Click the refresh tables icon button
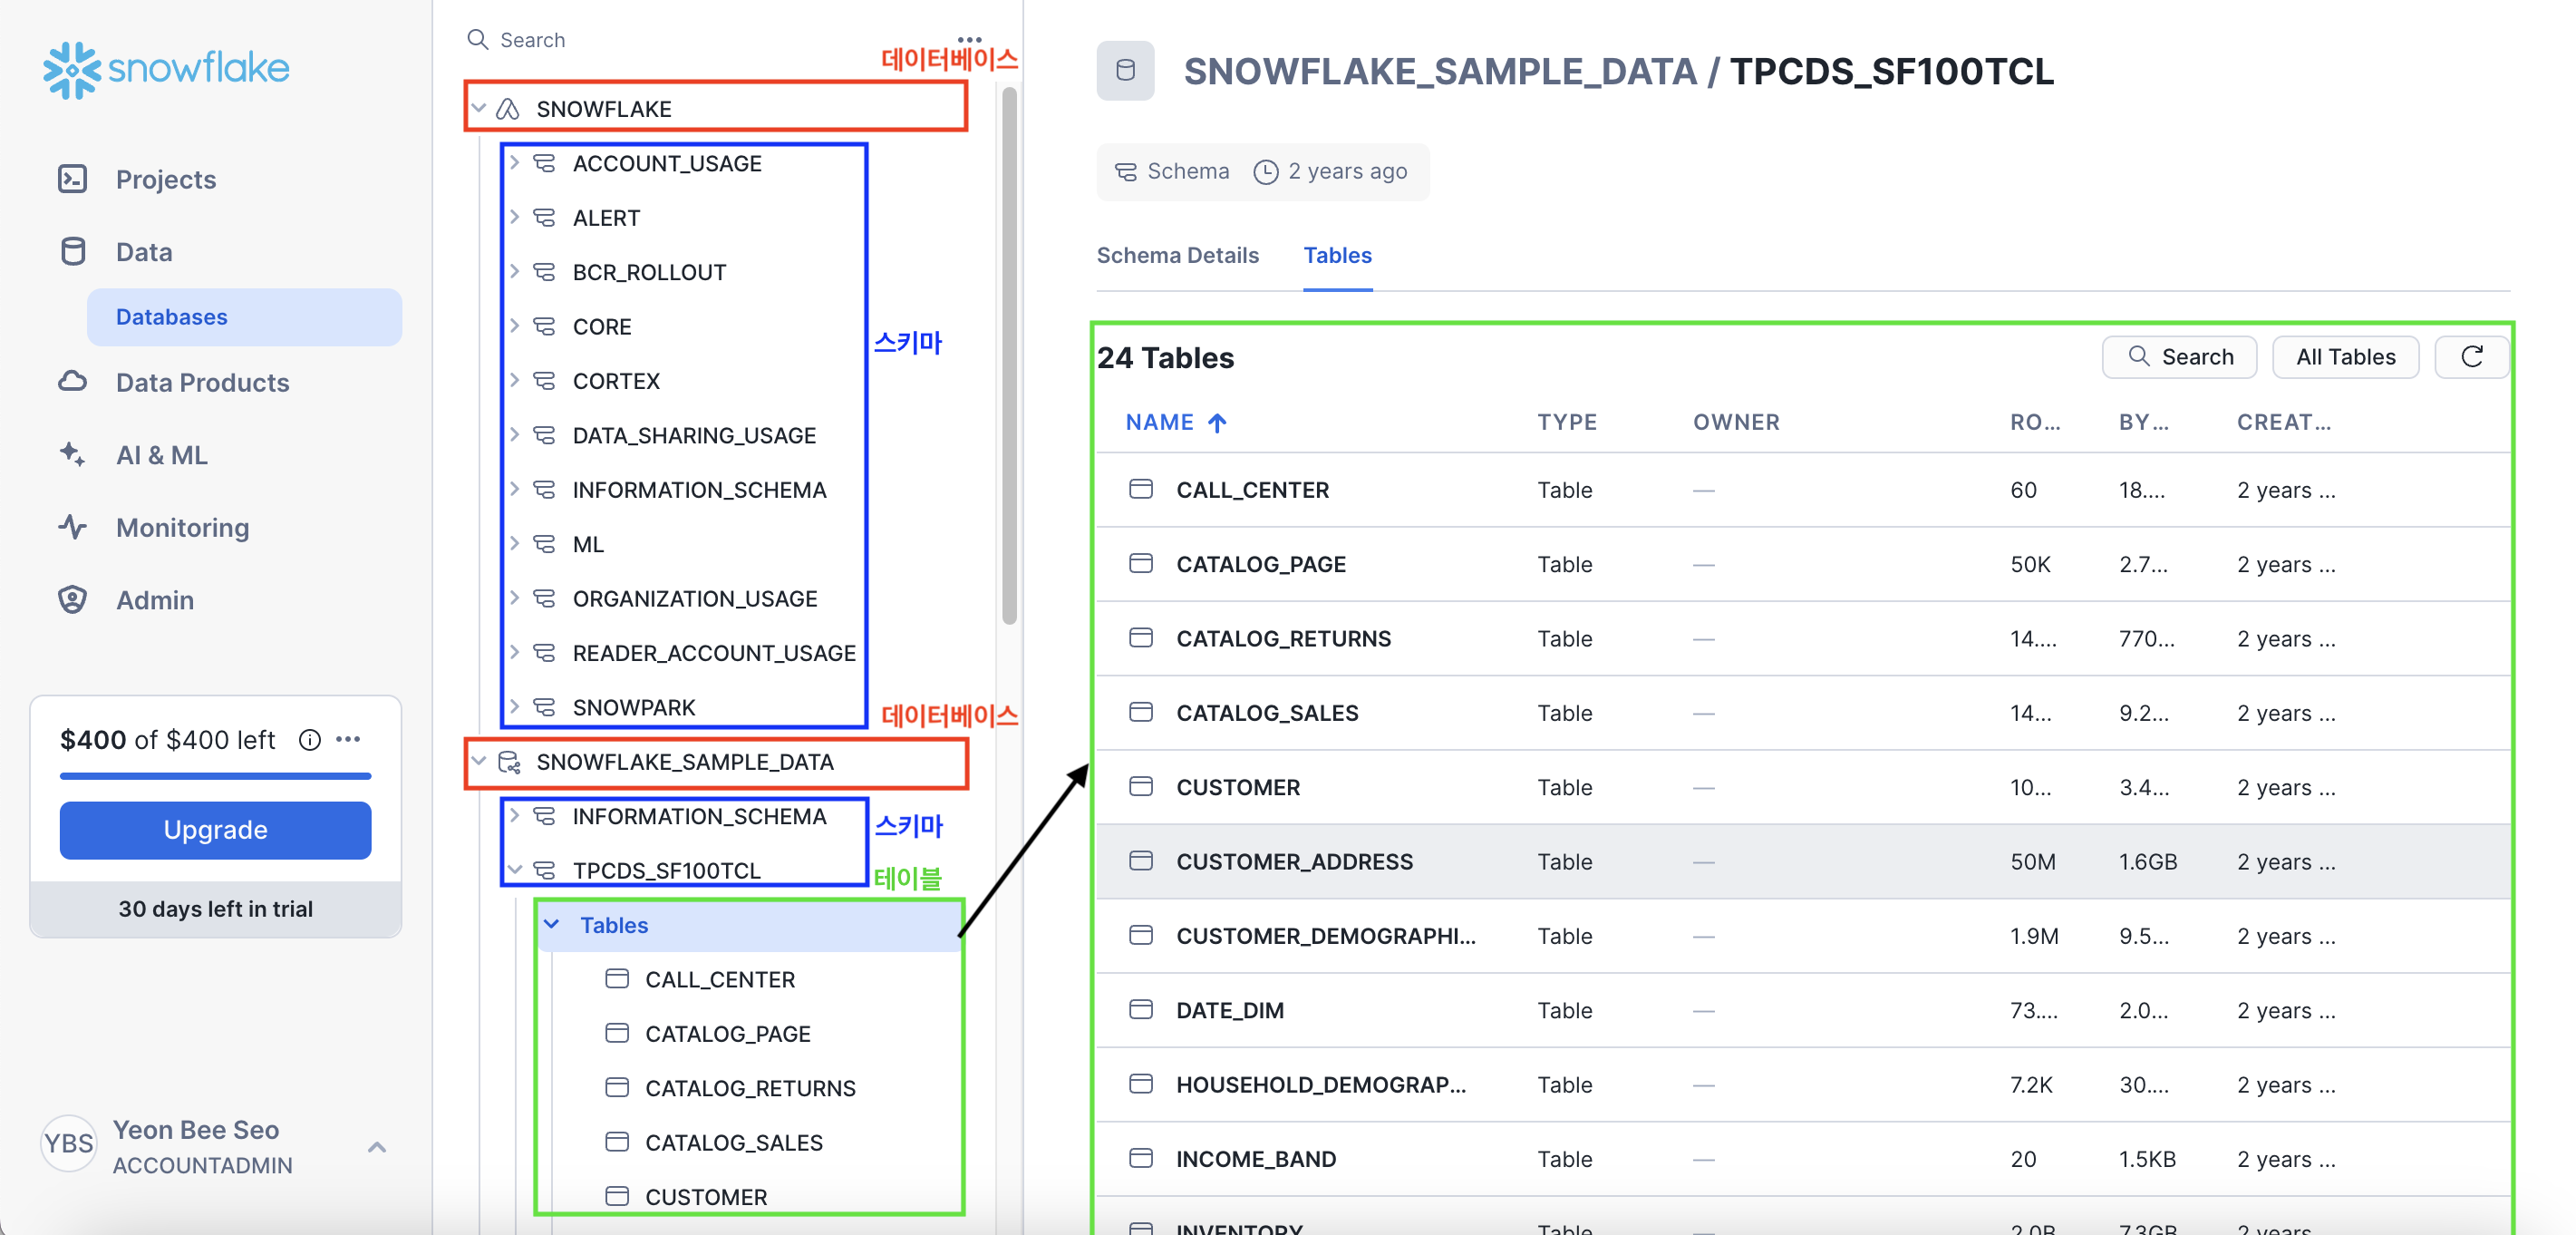 (2471, 357)
